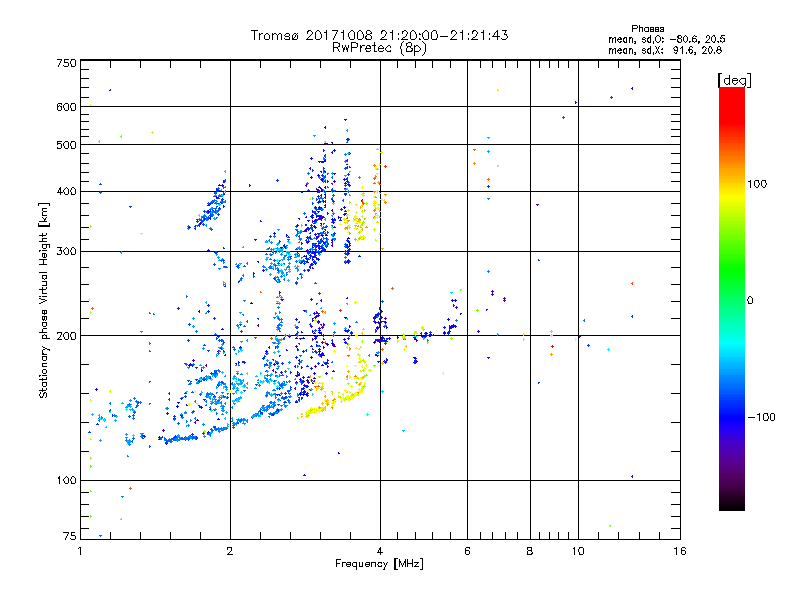
Task: Click the plot title 'Tromsø 20171008 21:20:00-21:21:43'
Action: coord(379,35)
